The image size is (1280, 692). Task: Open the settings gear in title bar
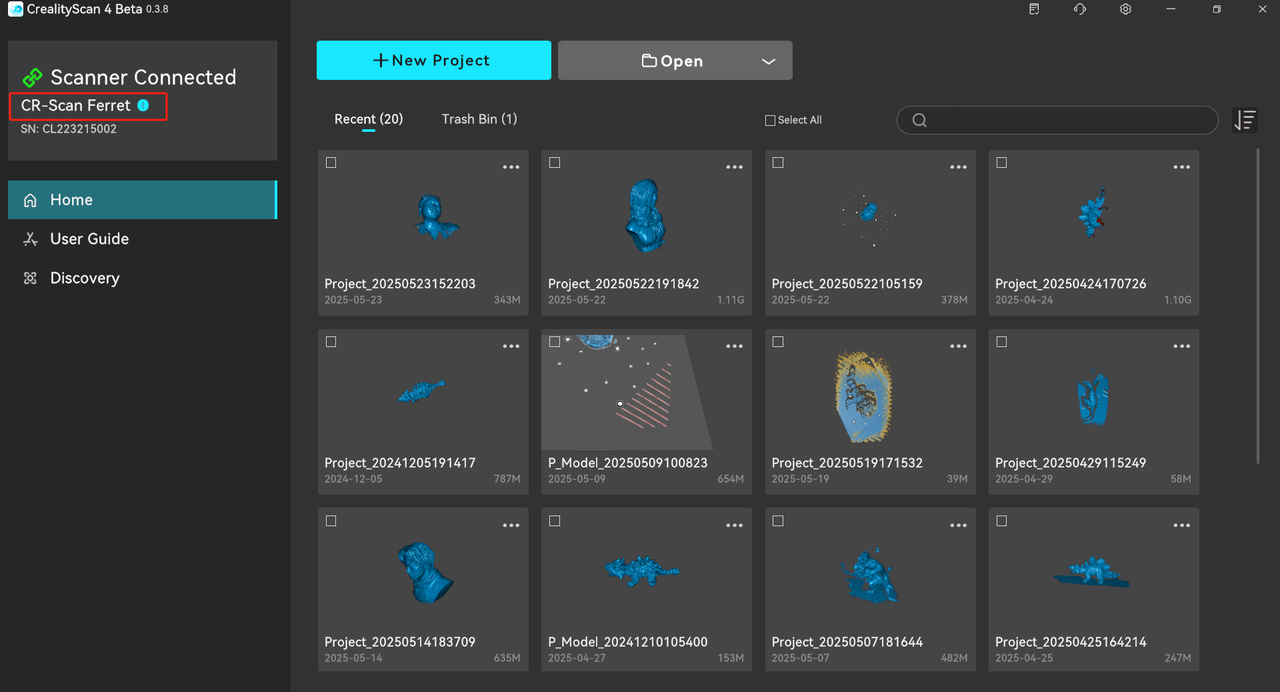pyautogui.click(x=1126, y=9)
